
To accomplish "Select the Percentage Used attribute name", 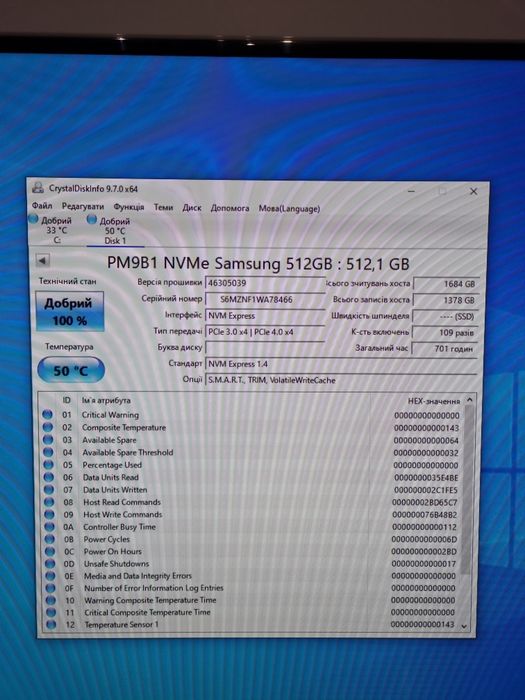I will click(112, 465).
